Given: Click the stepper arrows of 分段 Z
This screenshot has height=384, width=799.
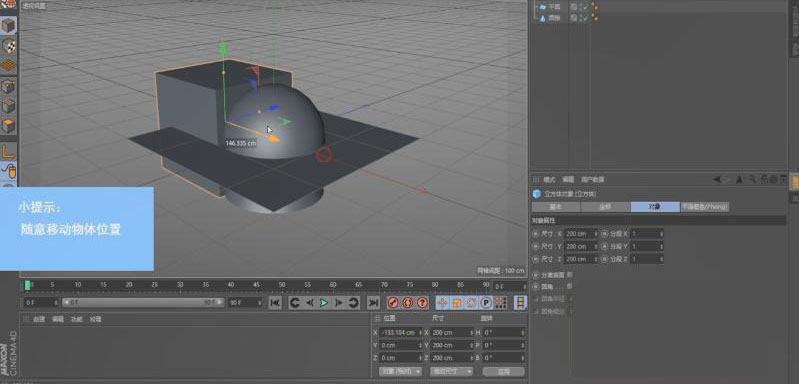Looking at the screenshot, I should [661, 259].
